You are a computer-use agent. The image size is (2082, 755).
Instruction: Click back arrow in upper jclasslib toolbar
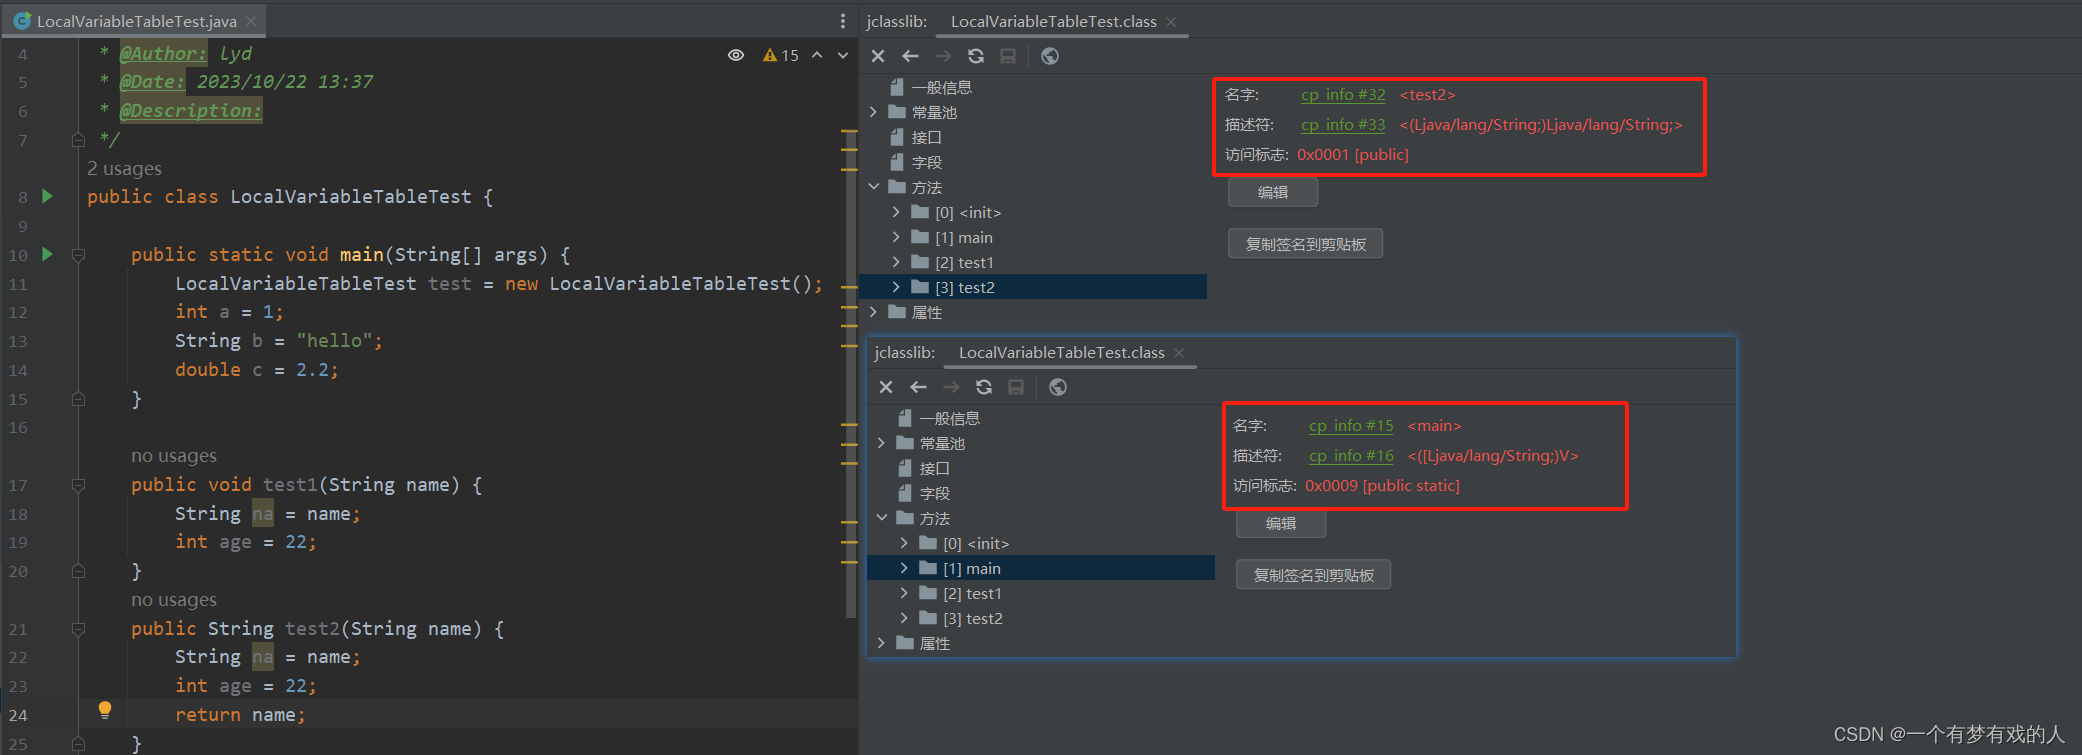coord(910,56)
